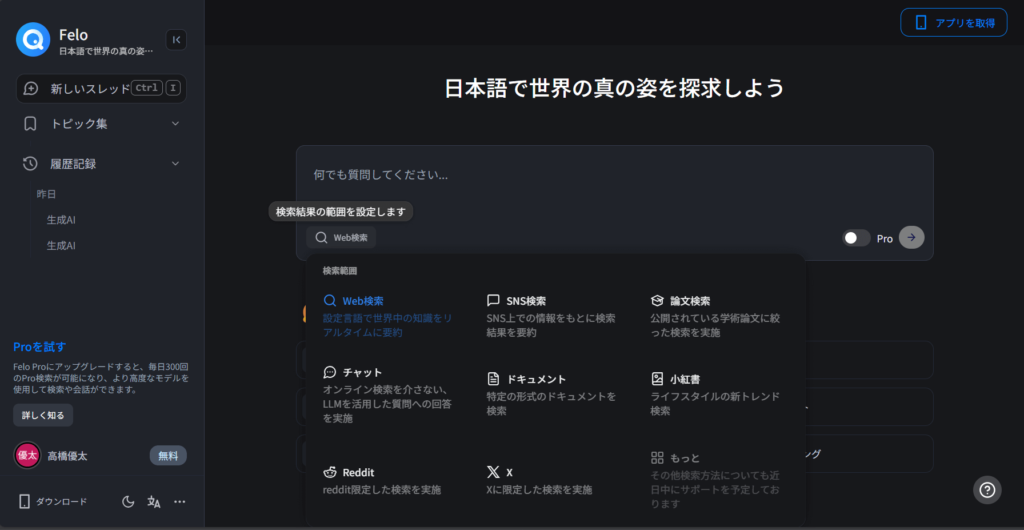The height and width of the screenshot is (530, 1024).
Task: Toggle dark mode moon icon
Action: (128, 502)
